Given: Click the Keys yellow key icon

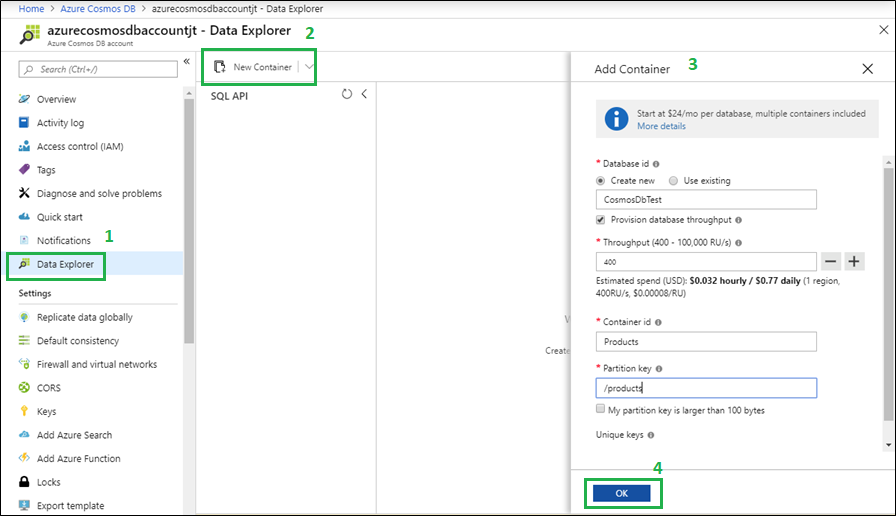Looking at the screenshot, I should click(x=24, y=411).
